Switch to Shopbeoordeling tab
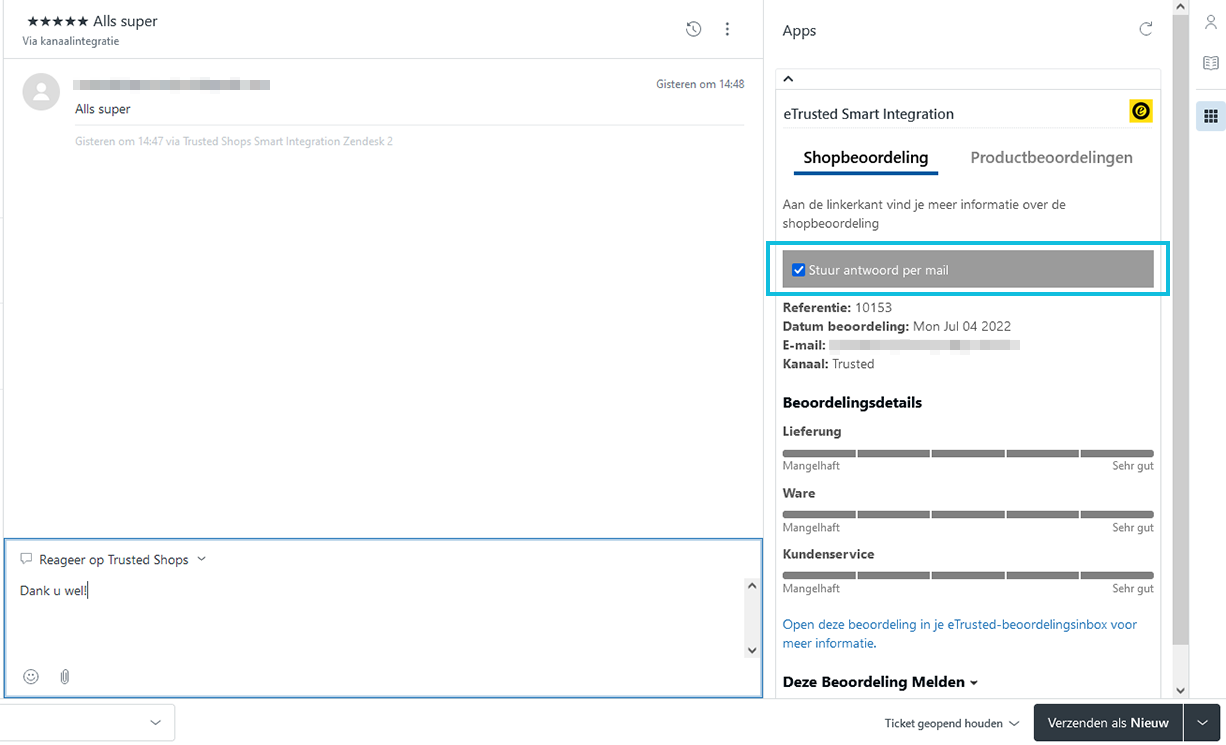The image size is (1226, 745). tap(866, 157)
